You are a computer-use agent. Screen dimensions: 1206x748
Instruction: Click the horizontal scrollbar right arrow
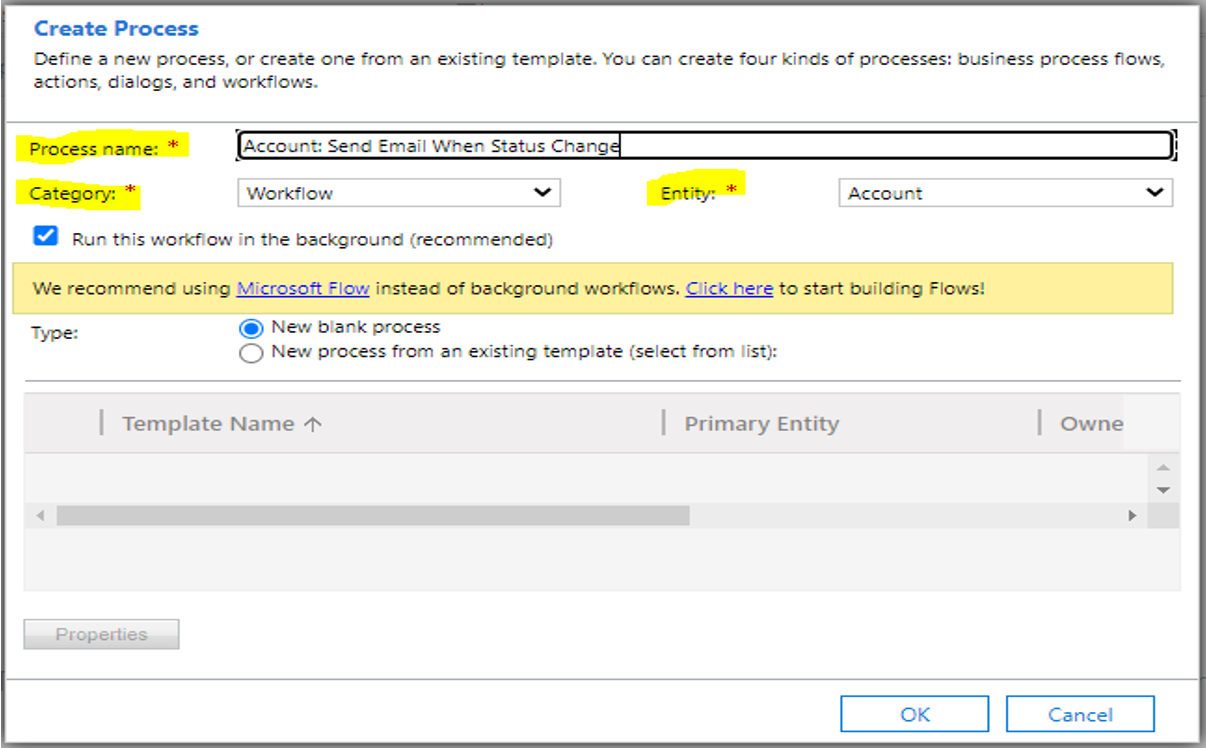click(1132, 516)
